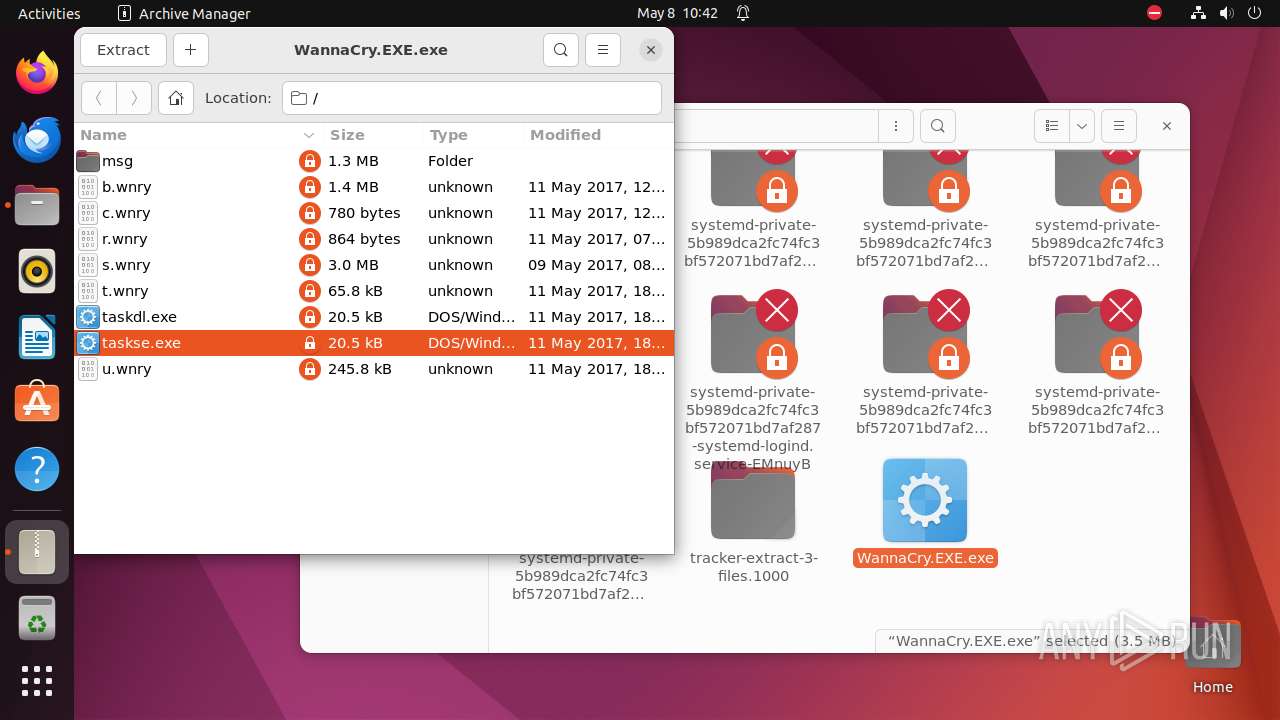
Task: Select the s.wnry file
Action: click(x=374, y=265)
